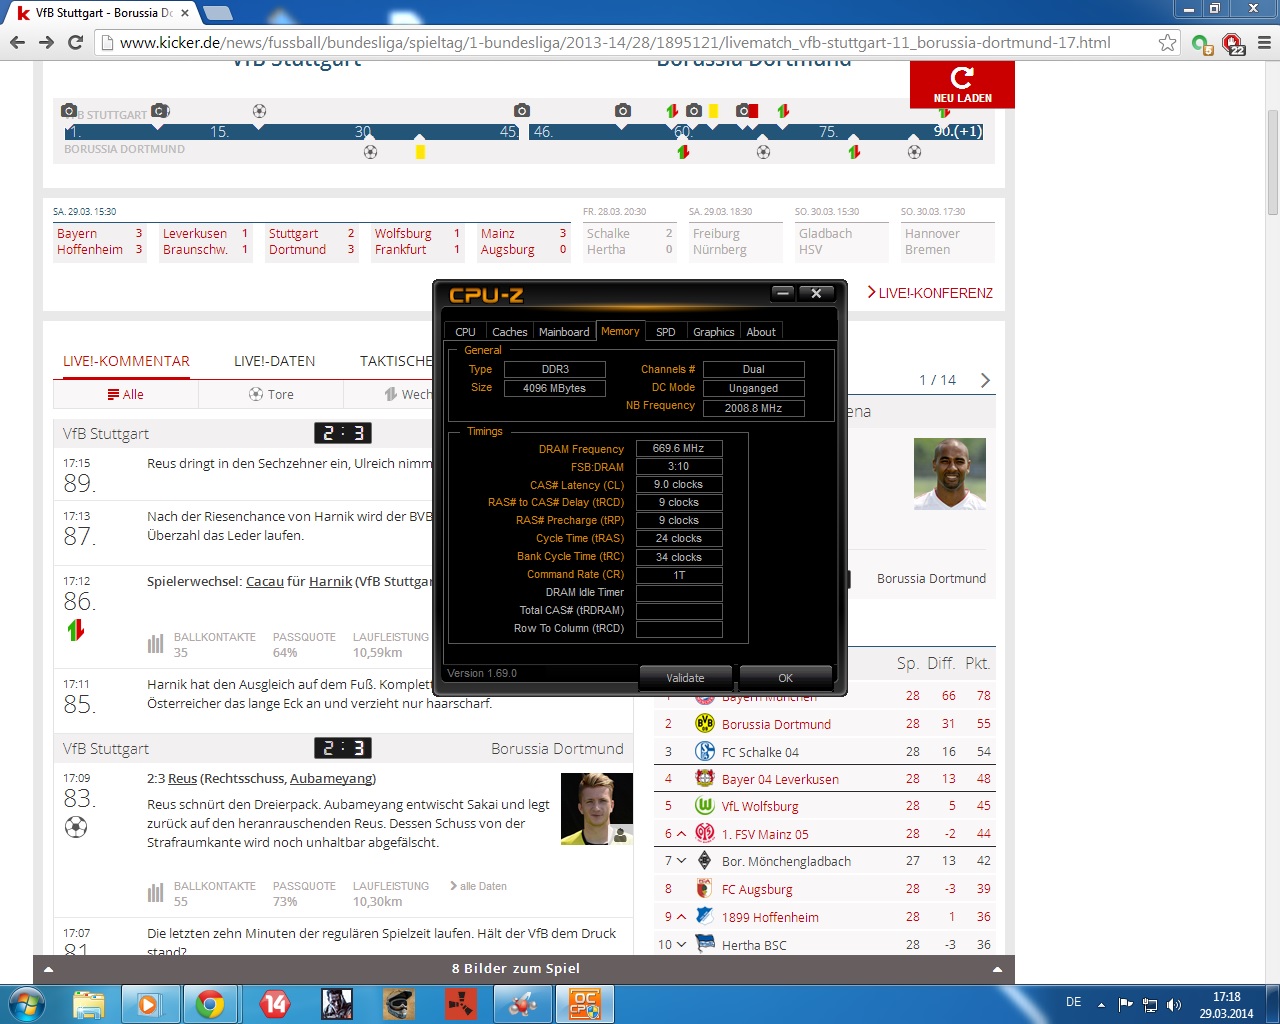Open Mainz vs Augsburg result

523,242
